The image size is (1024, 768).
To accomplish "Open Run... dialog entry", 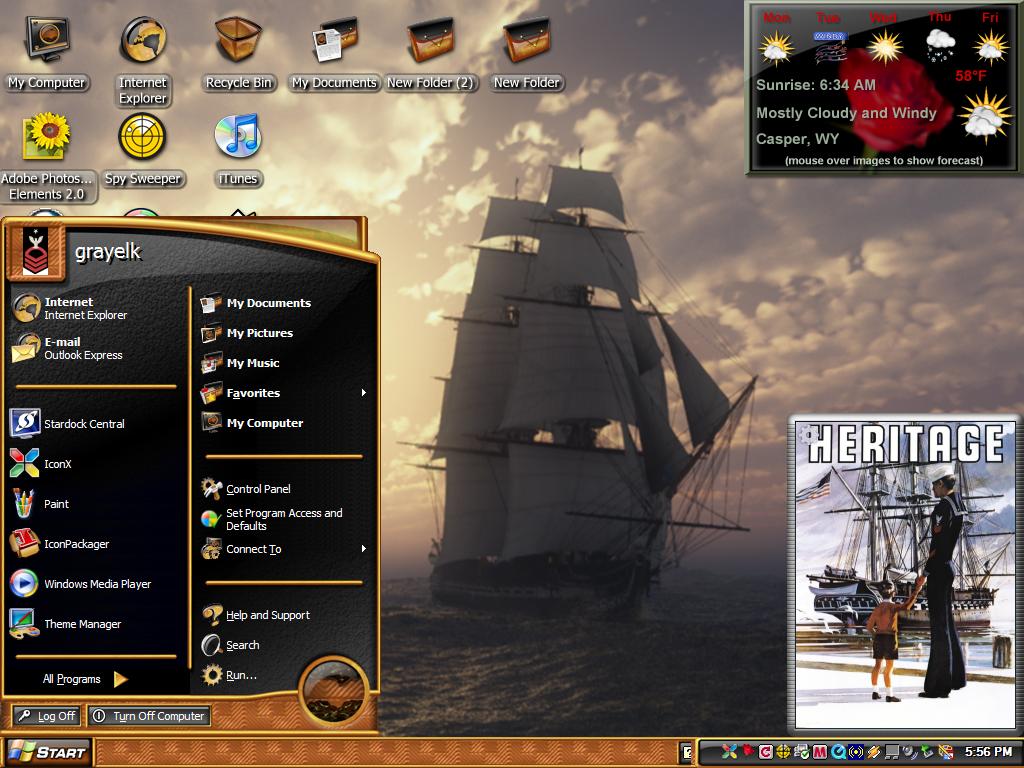I will [230, 675].
